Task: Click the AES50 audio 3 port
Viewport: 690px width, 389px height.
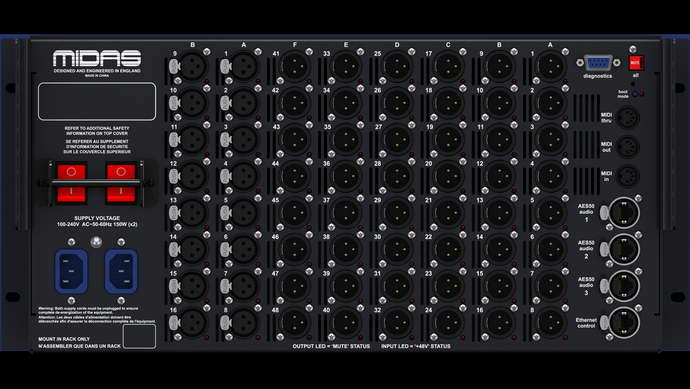Action: 624,286
